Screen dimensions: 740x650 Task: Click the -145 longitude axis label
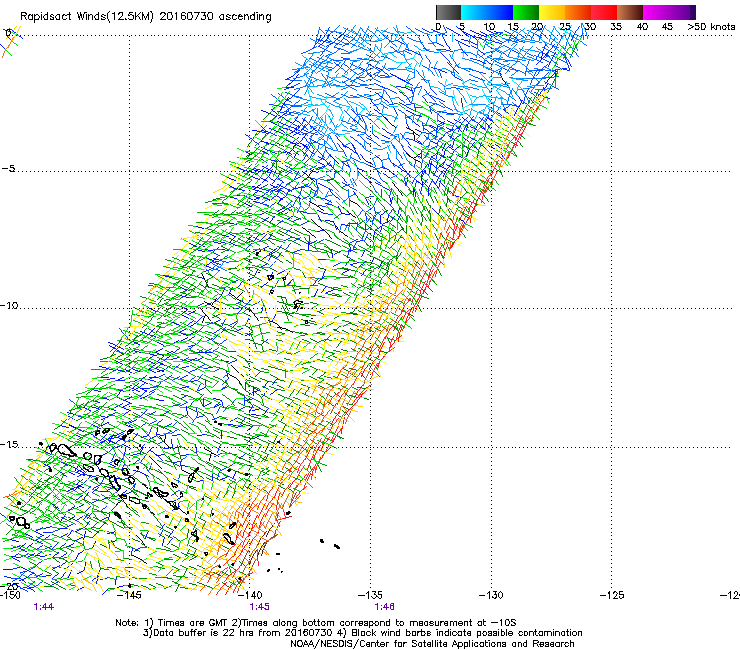pos(128,595)
